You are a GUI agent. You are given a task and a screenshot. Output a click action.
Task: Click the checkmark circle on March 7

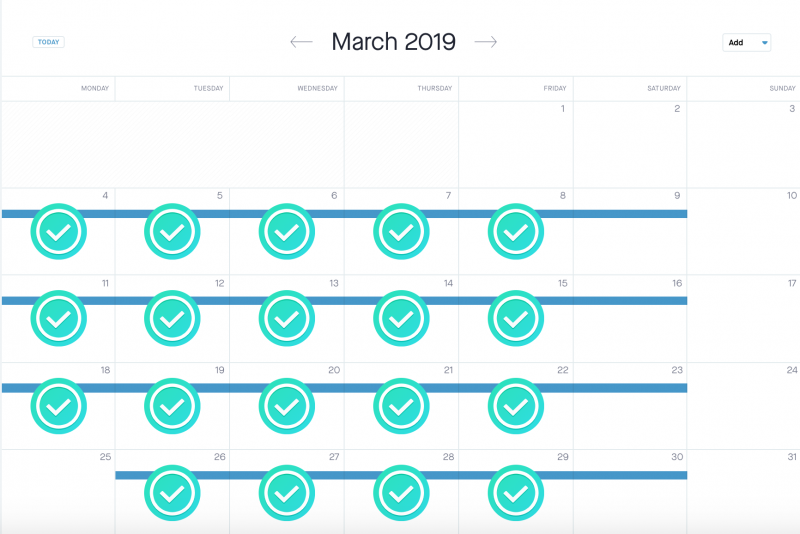pos(401,232)
